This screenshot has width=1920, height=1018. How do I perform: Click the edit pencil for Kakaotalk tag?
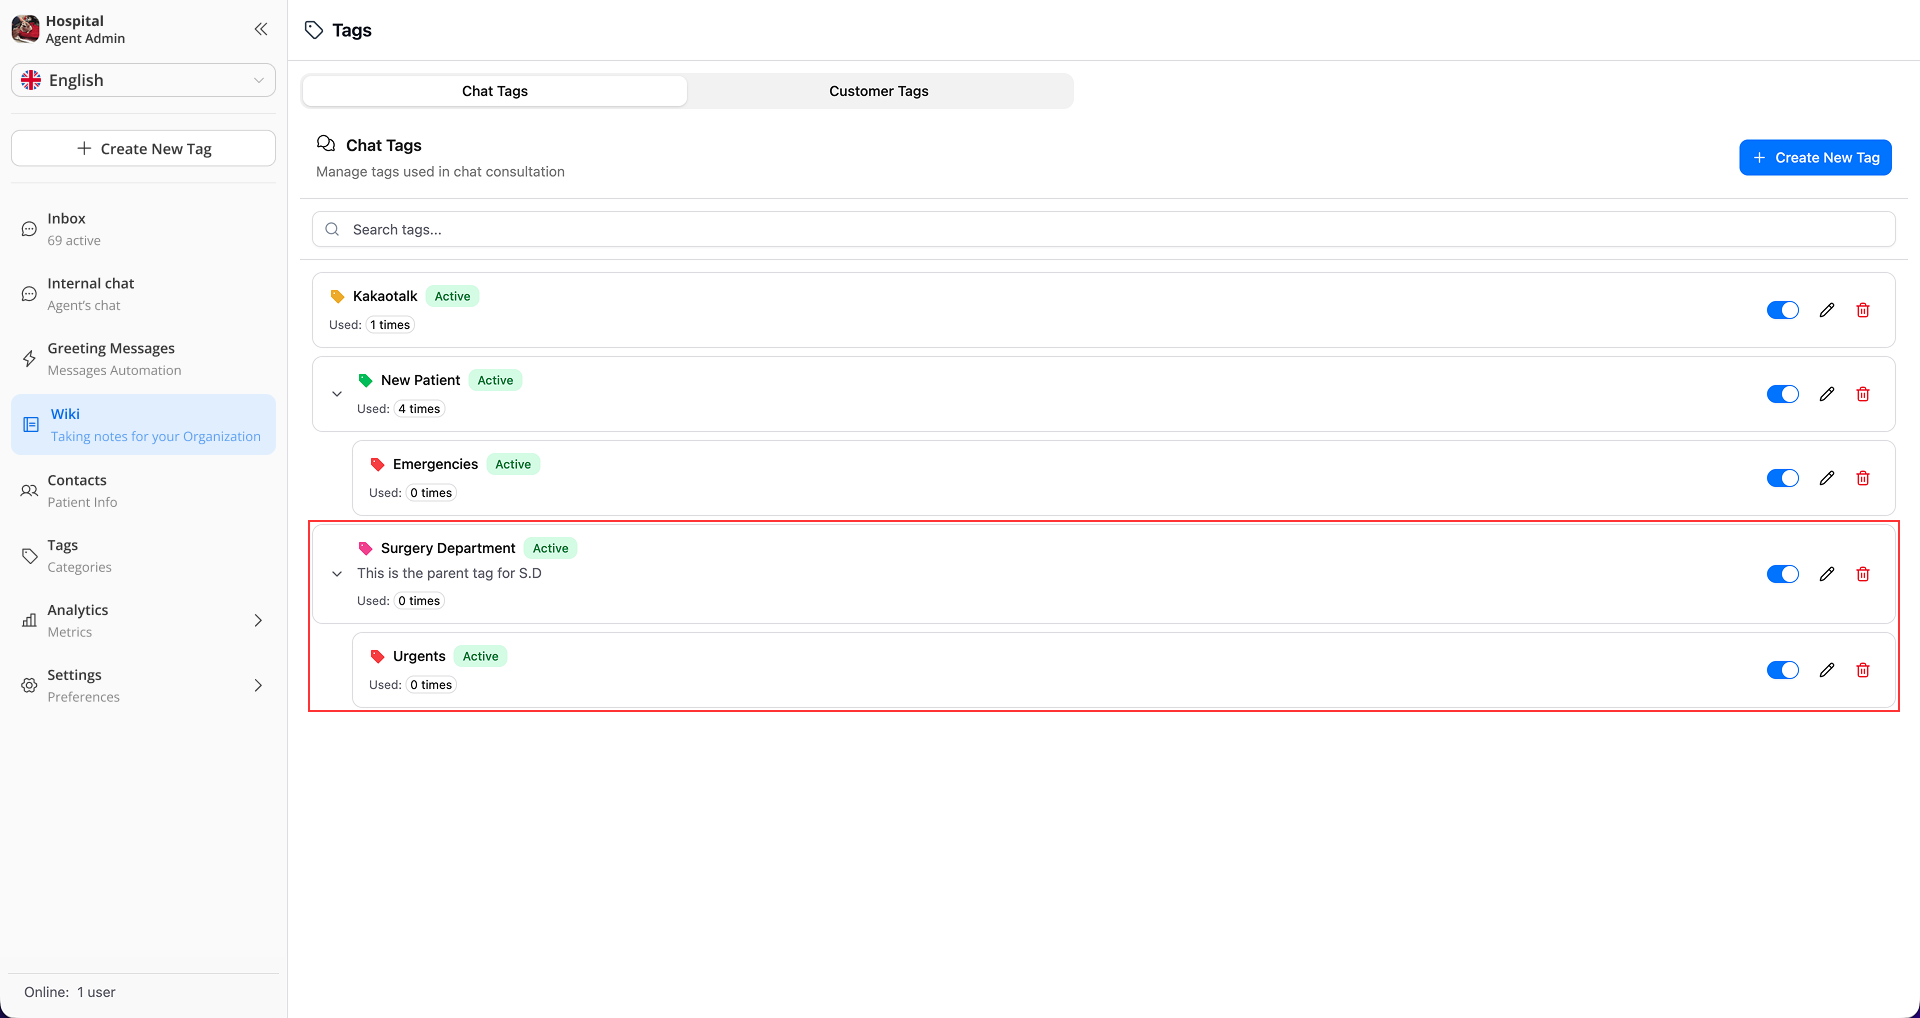pyautogui.click(x=1826, y=310)
